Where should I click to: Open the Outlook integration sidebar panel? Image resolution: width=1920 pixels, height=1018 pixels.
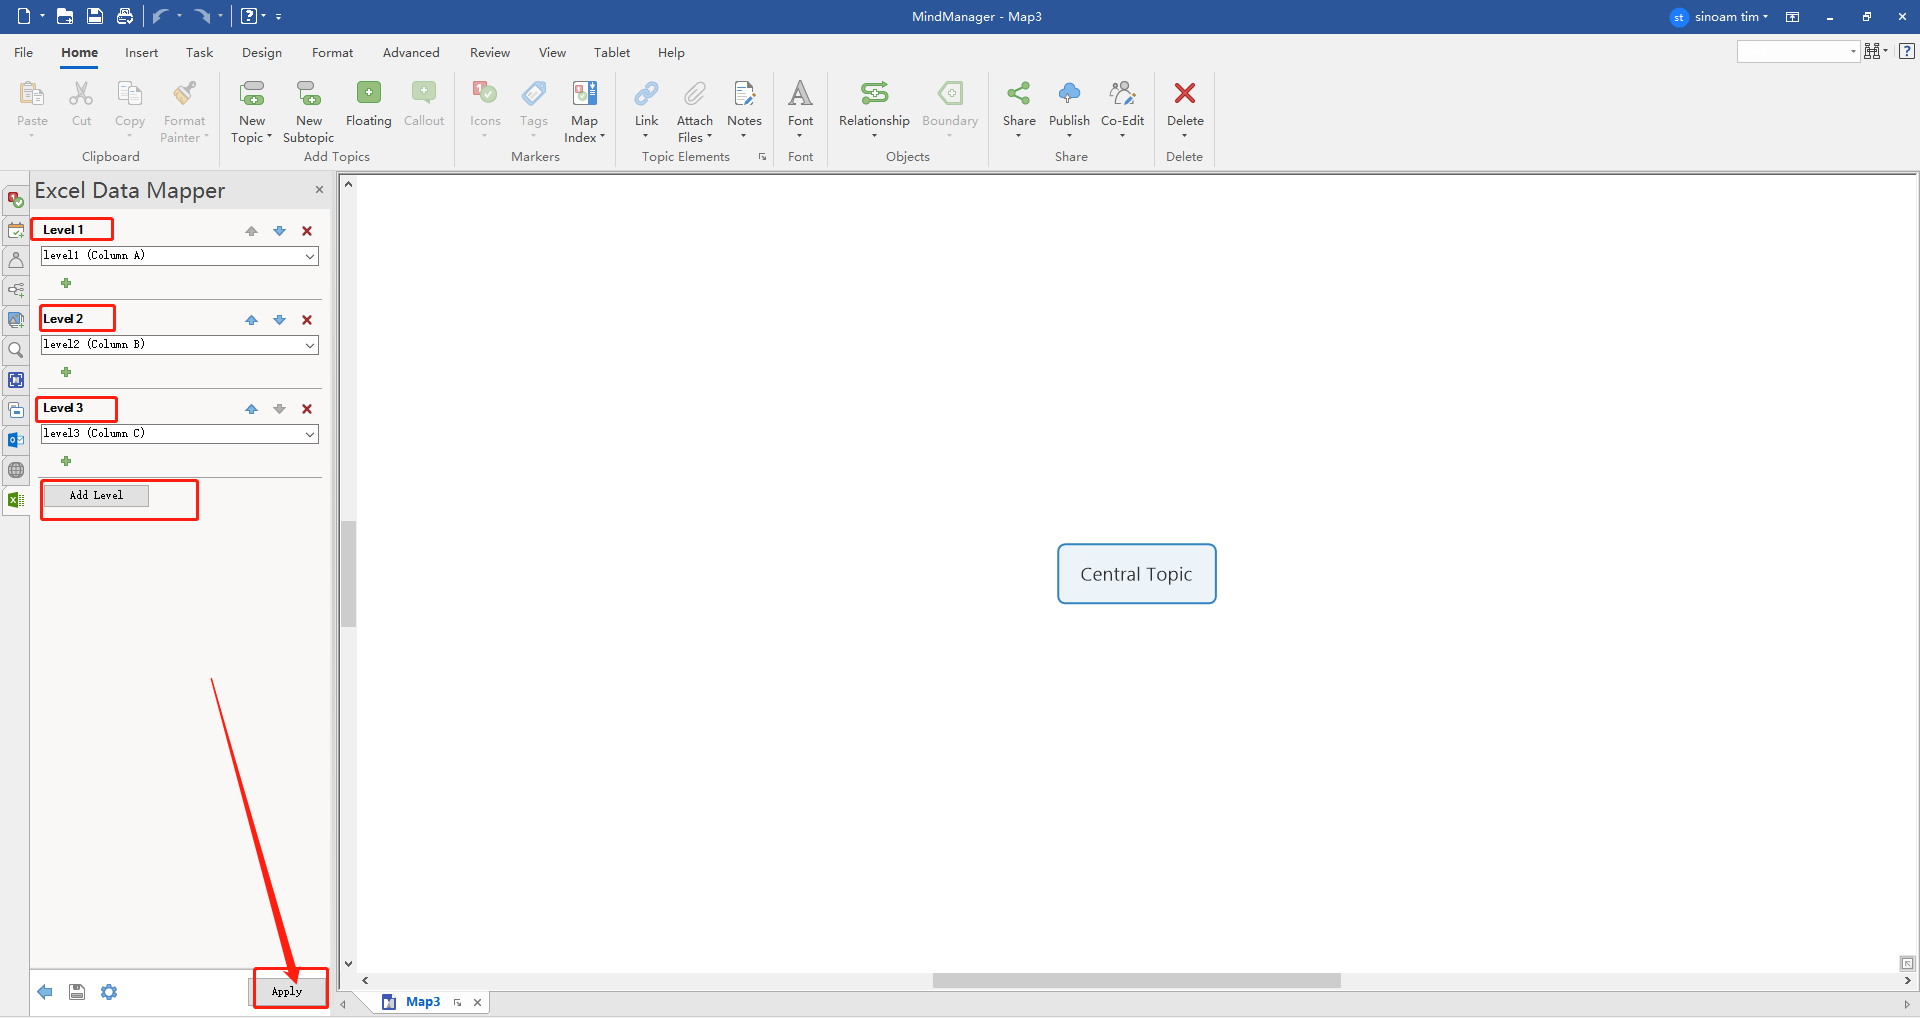pos(16,440)
